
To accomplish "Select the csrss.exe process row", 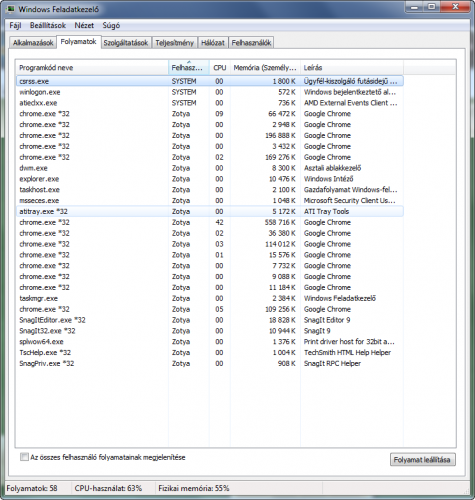I will 210,81.
